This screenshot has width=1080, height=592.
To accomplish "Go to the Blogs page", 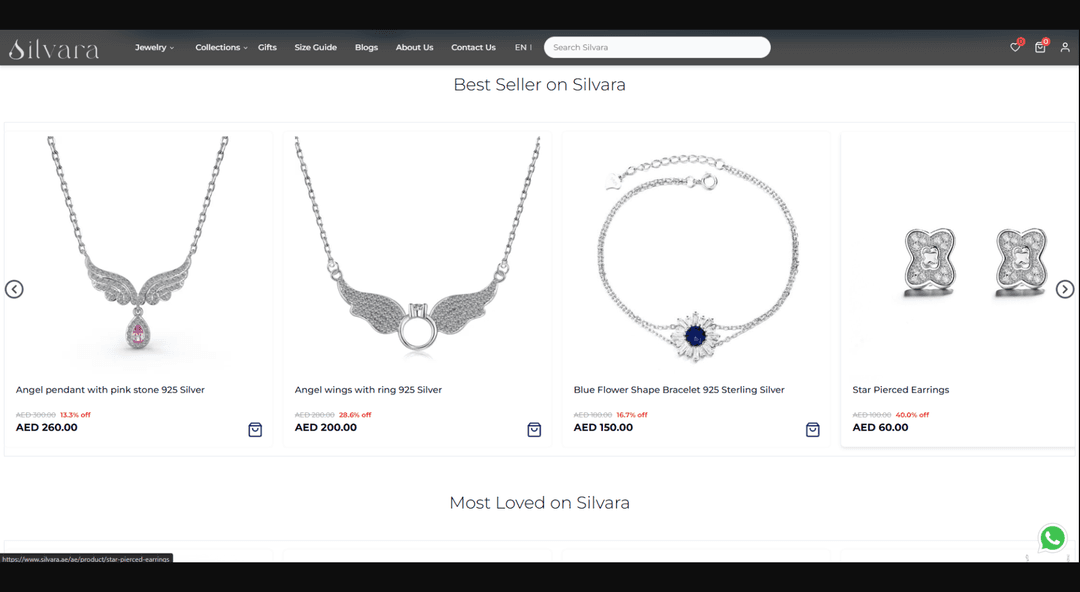I will [x=366, y=48].
